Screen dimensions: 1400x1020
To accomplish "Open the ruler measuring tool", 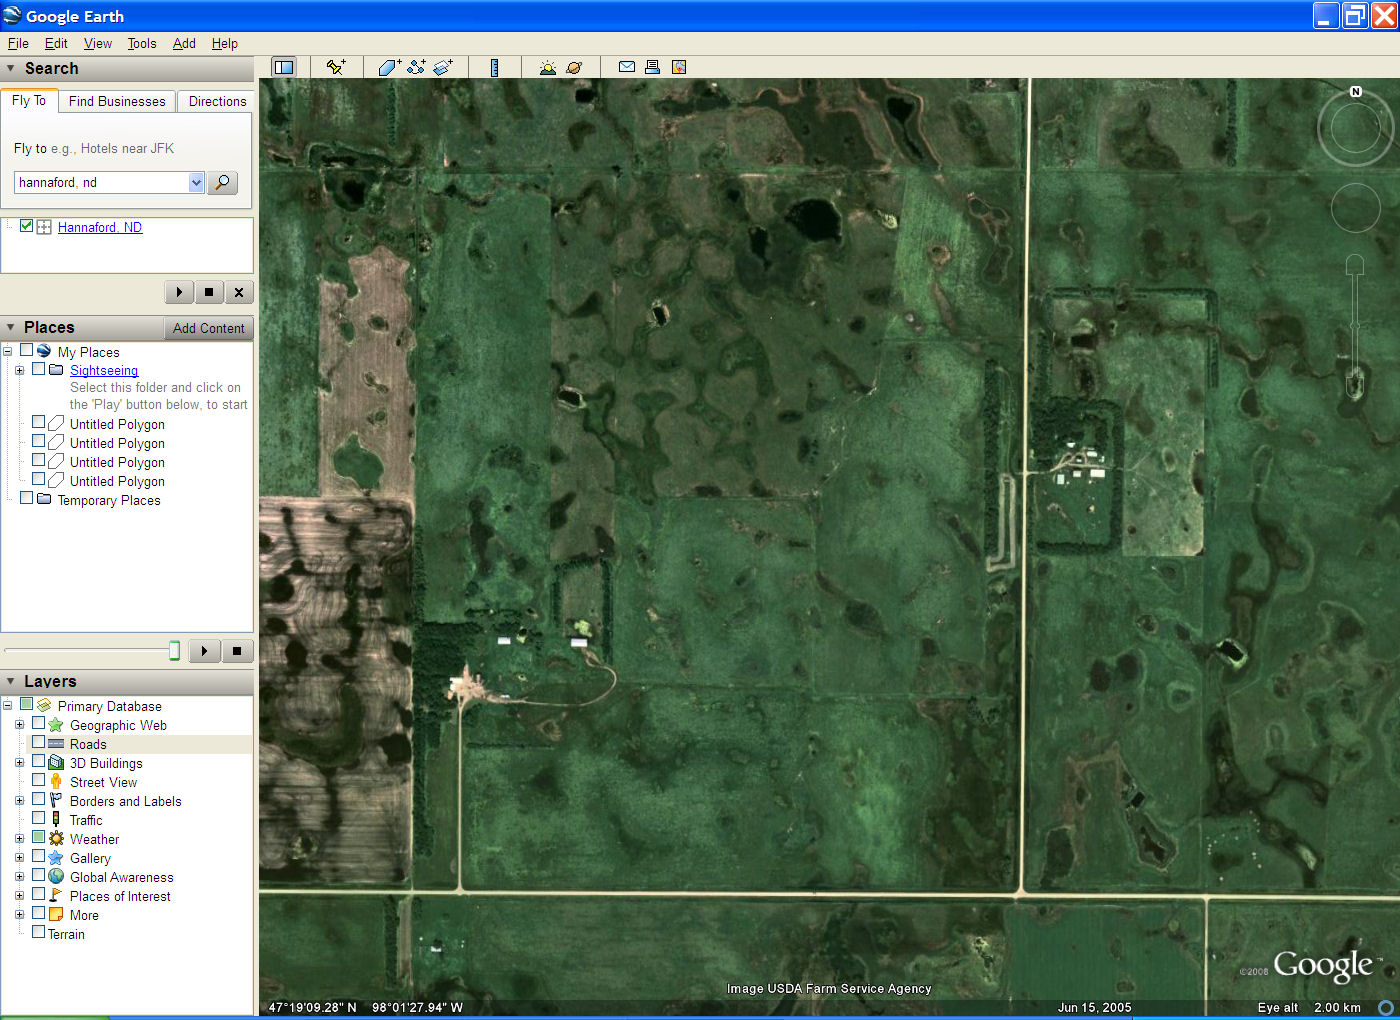I will (x=494, y=67).
